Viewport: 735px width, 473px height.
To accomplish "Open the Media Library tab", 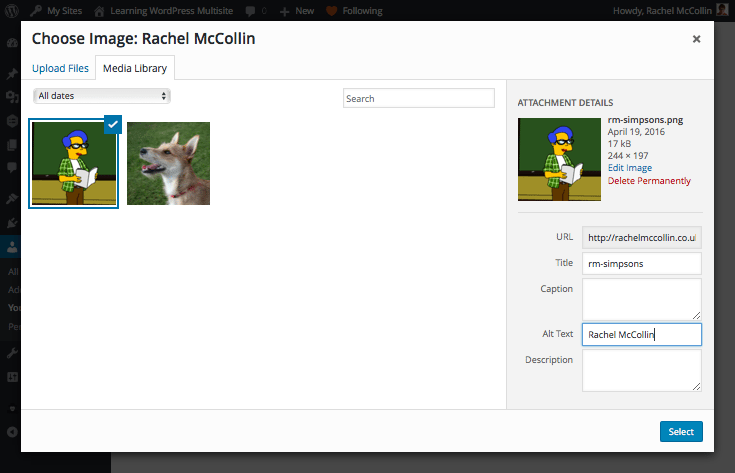I will (135, 68).
